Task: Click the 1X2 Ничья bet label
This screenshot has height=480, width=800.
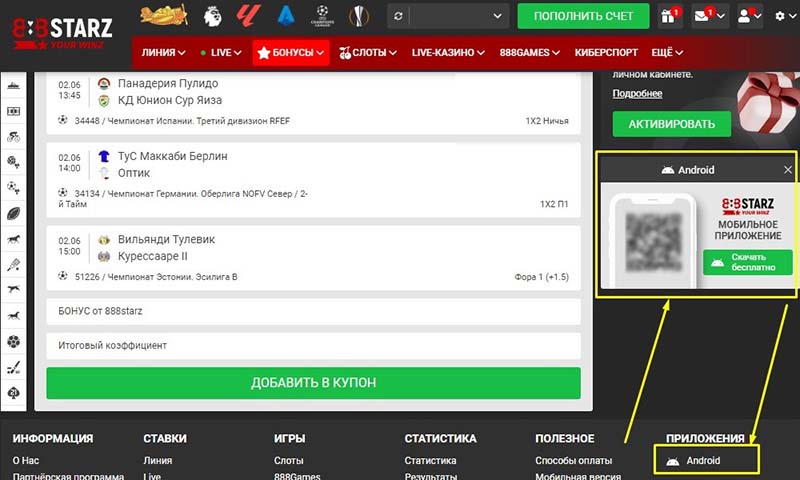Action: click(x=547, y=121)
